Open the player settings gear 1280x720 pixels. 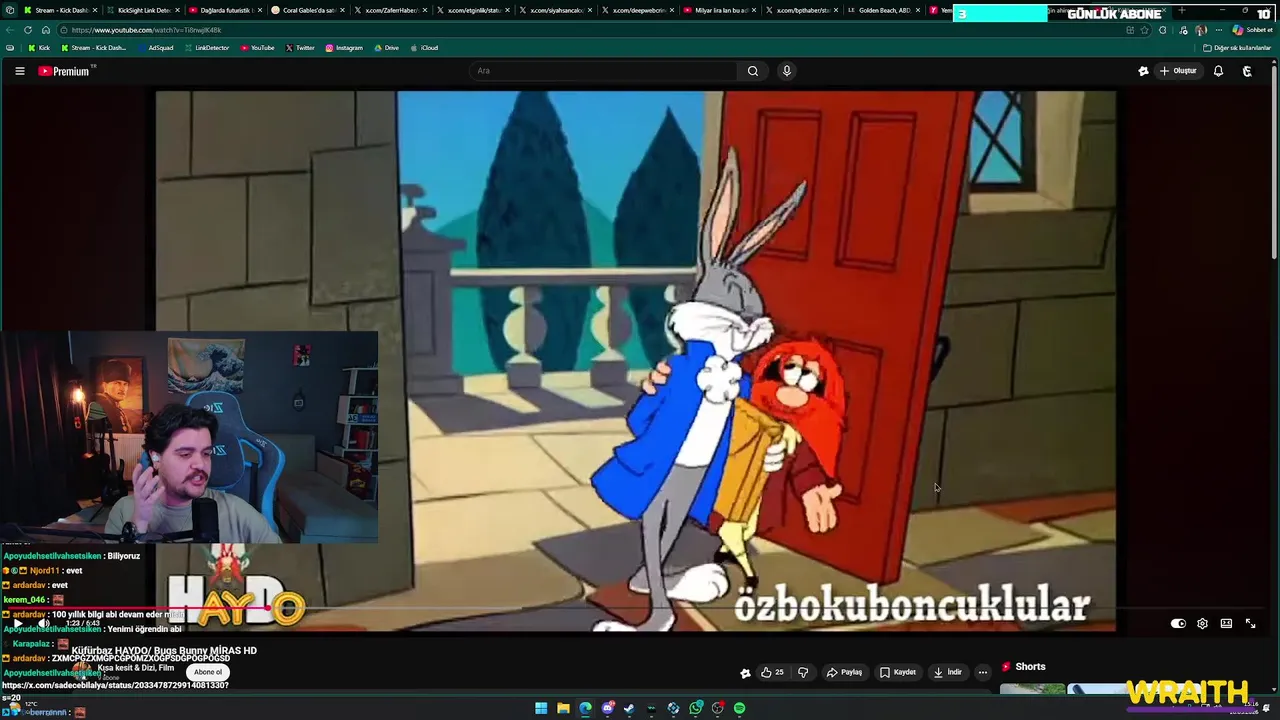click(x=1202, y=623)
